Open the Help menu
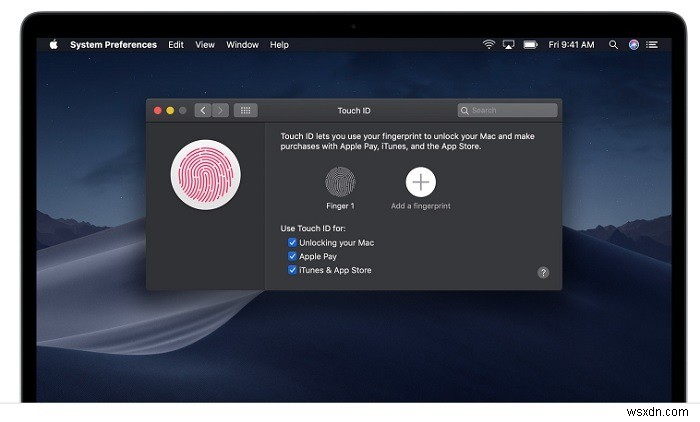The height and width of the screenshot is (422, 700). pos(279,45)
